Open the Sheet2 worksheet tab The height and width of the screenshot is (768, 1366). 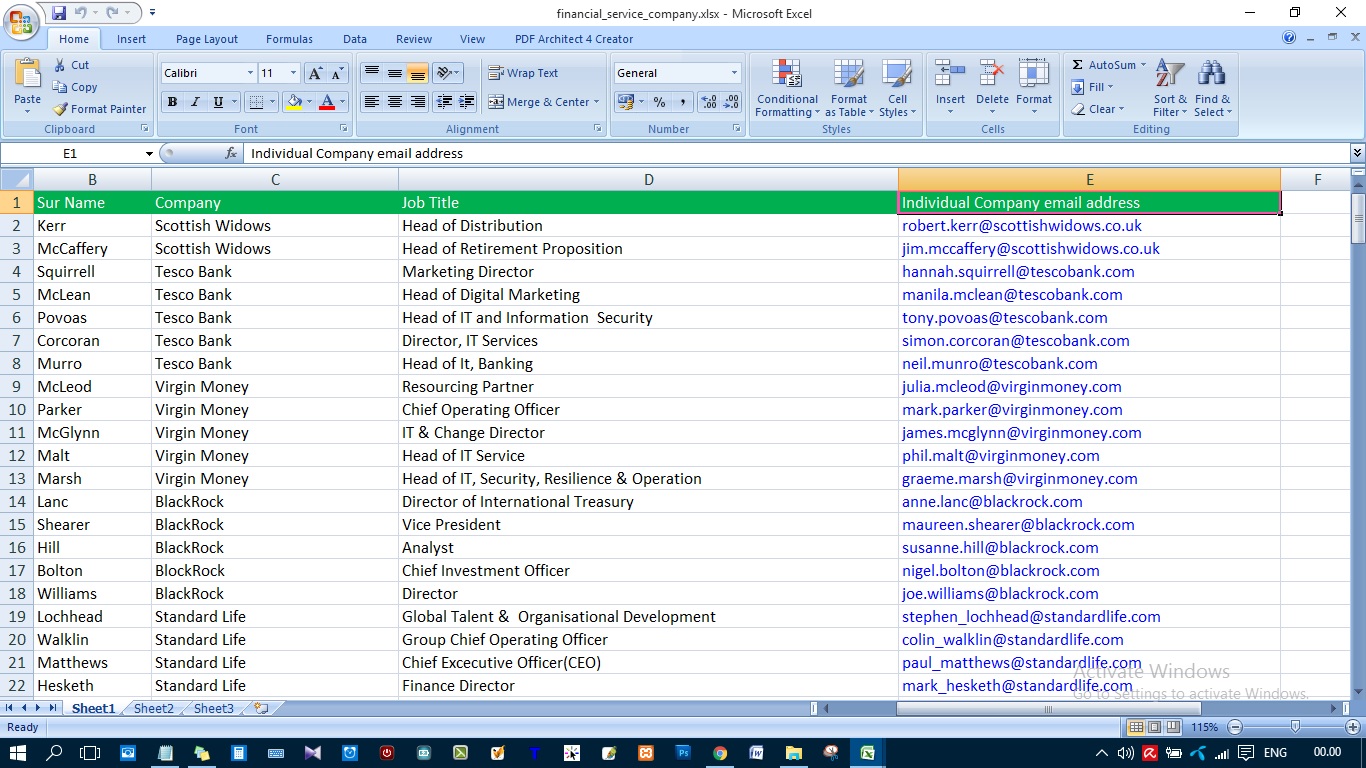[x=154, y=708]
